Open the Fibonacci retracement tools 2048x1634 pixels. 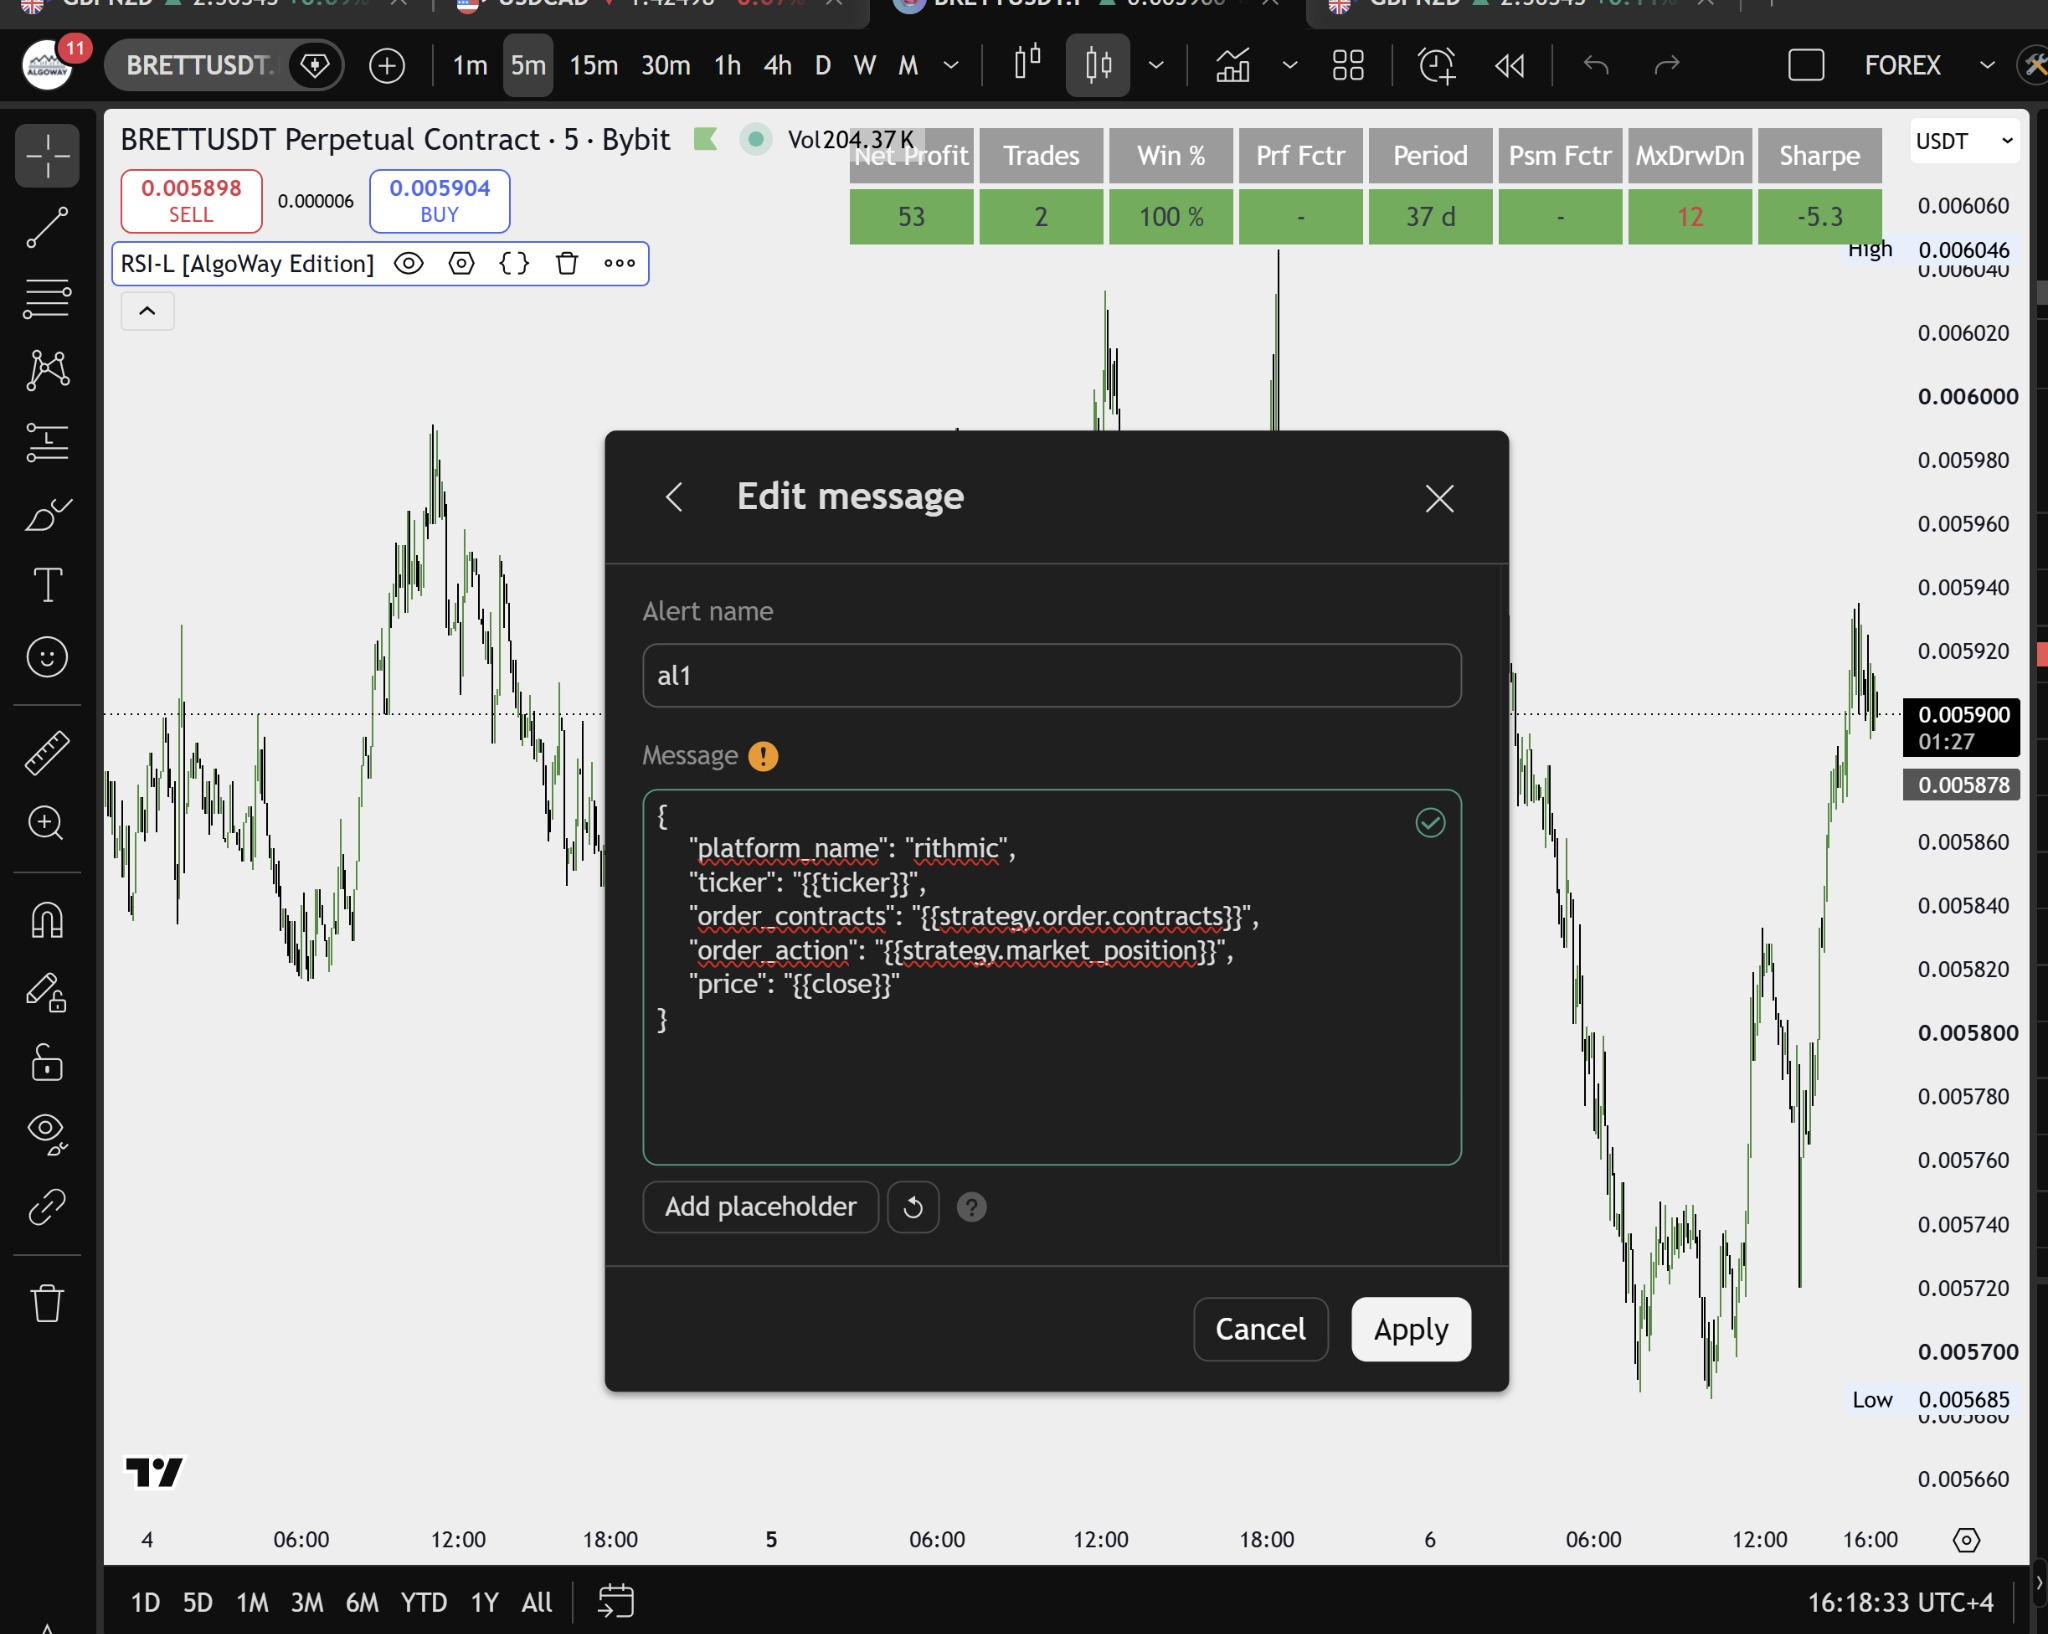(x=47, y=299)
